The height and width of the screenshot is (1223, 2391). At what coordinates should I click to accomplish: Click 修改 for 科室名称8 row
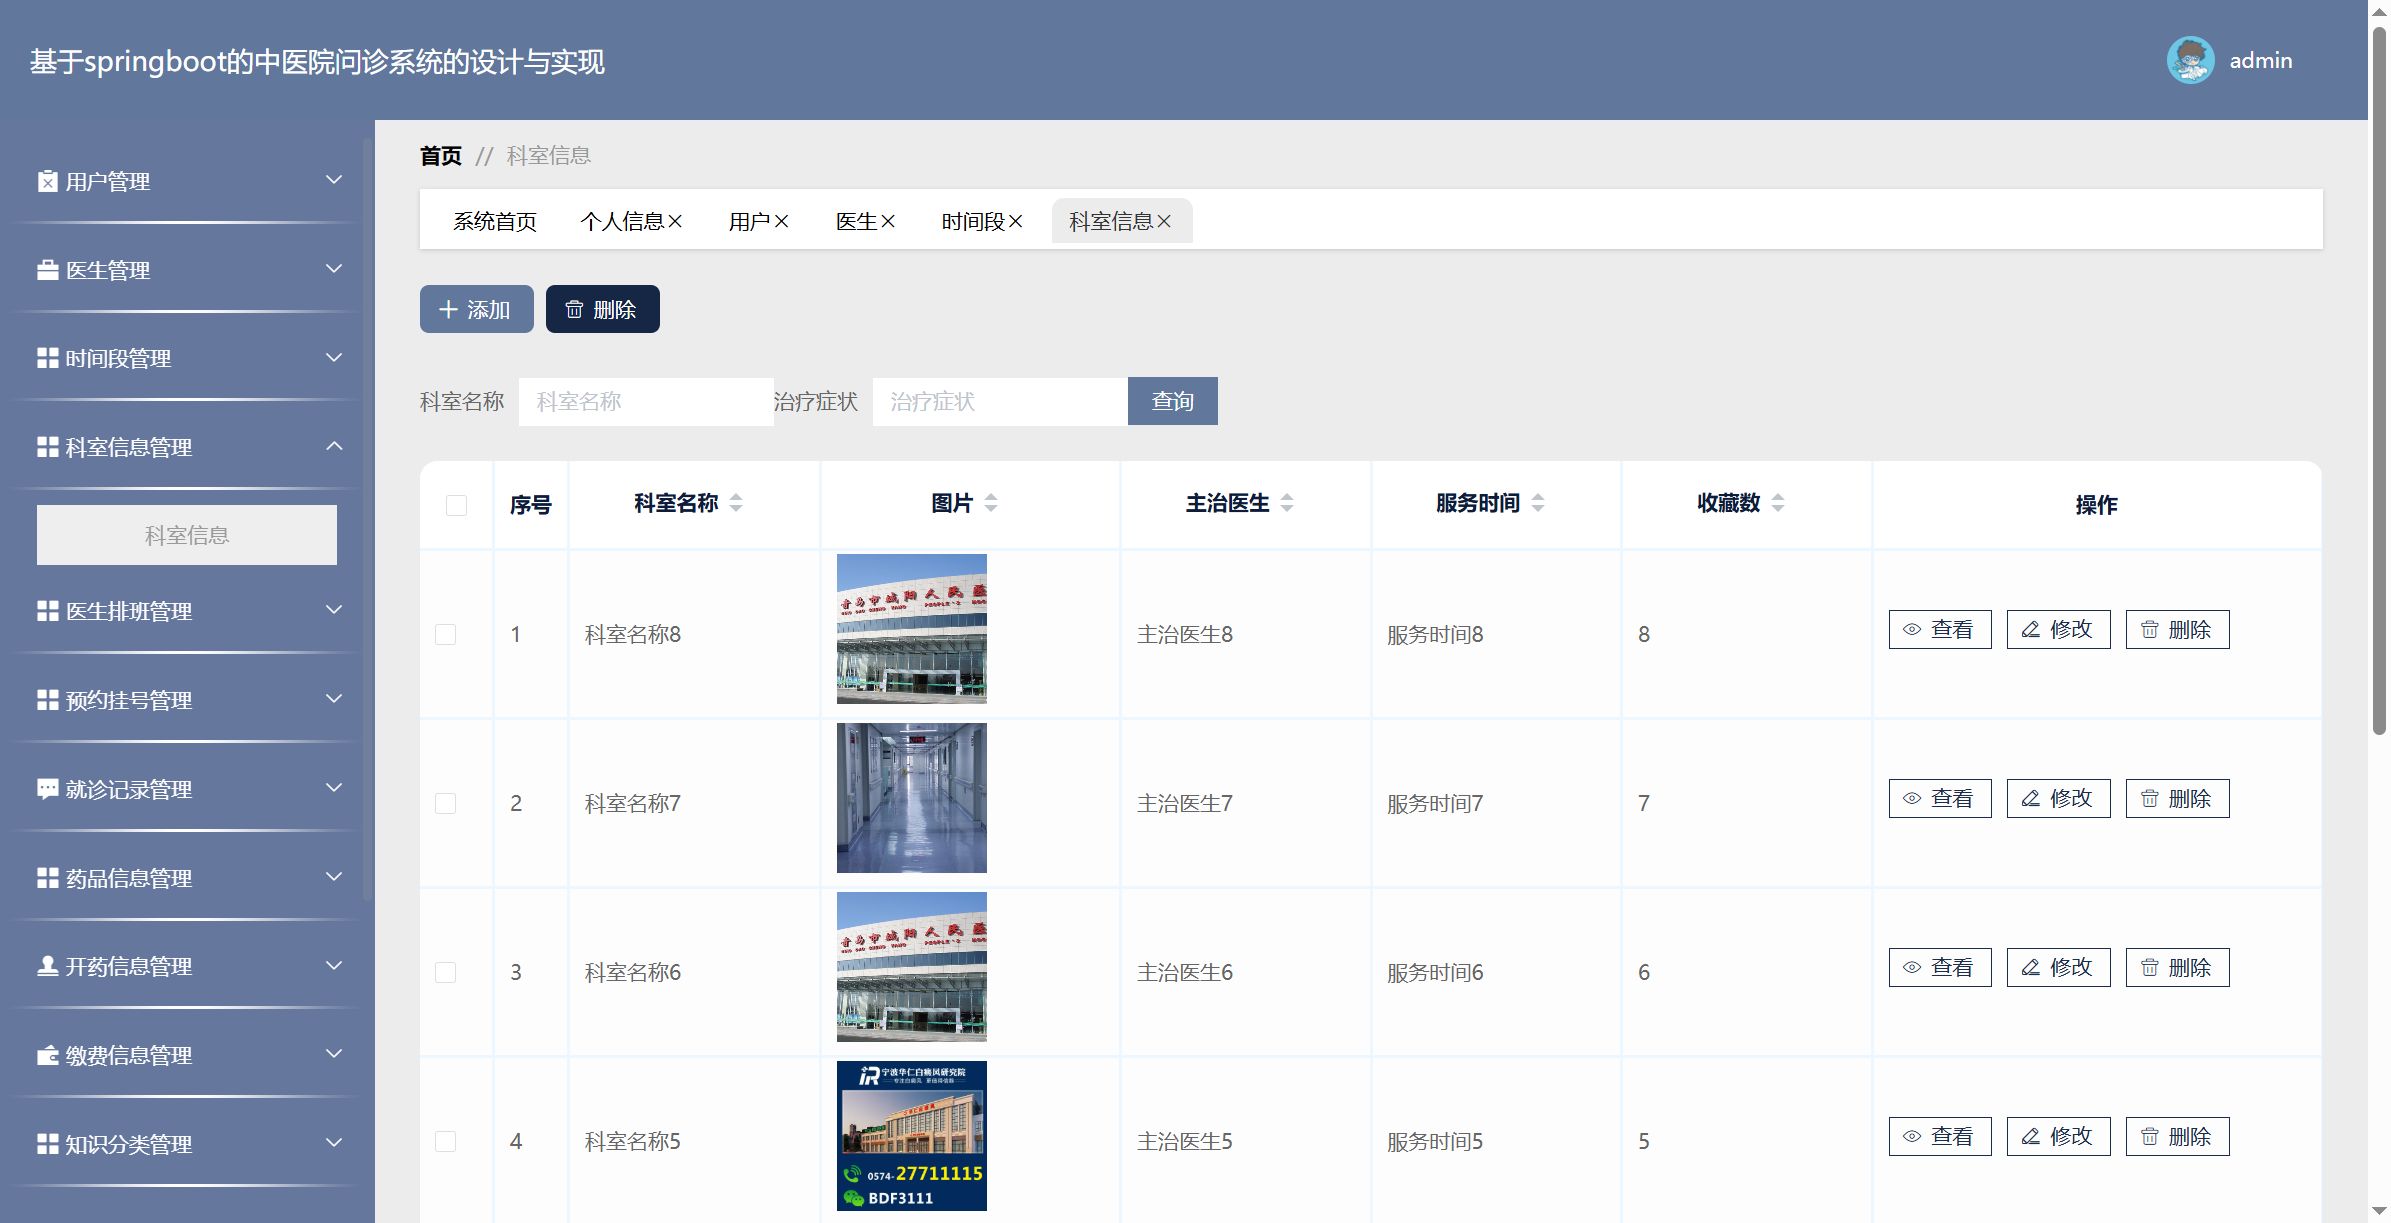(x=2058, y=630)
